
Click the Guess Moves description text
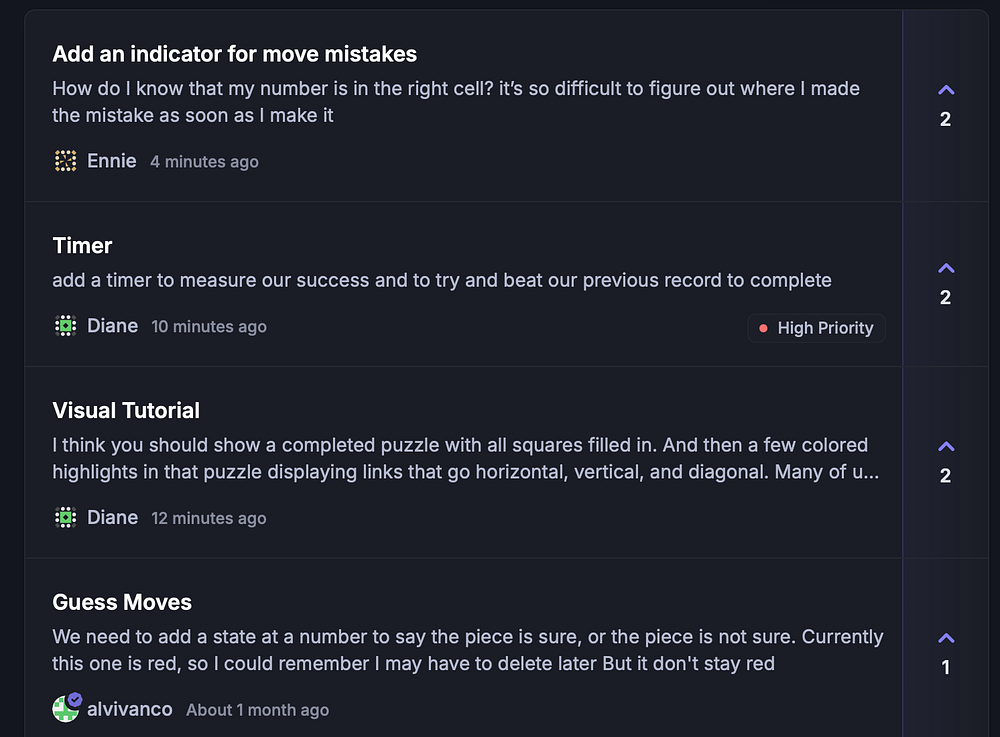466,650
